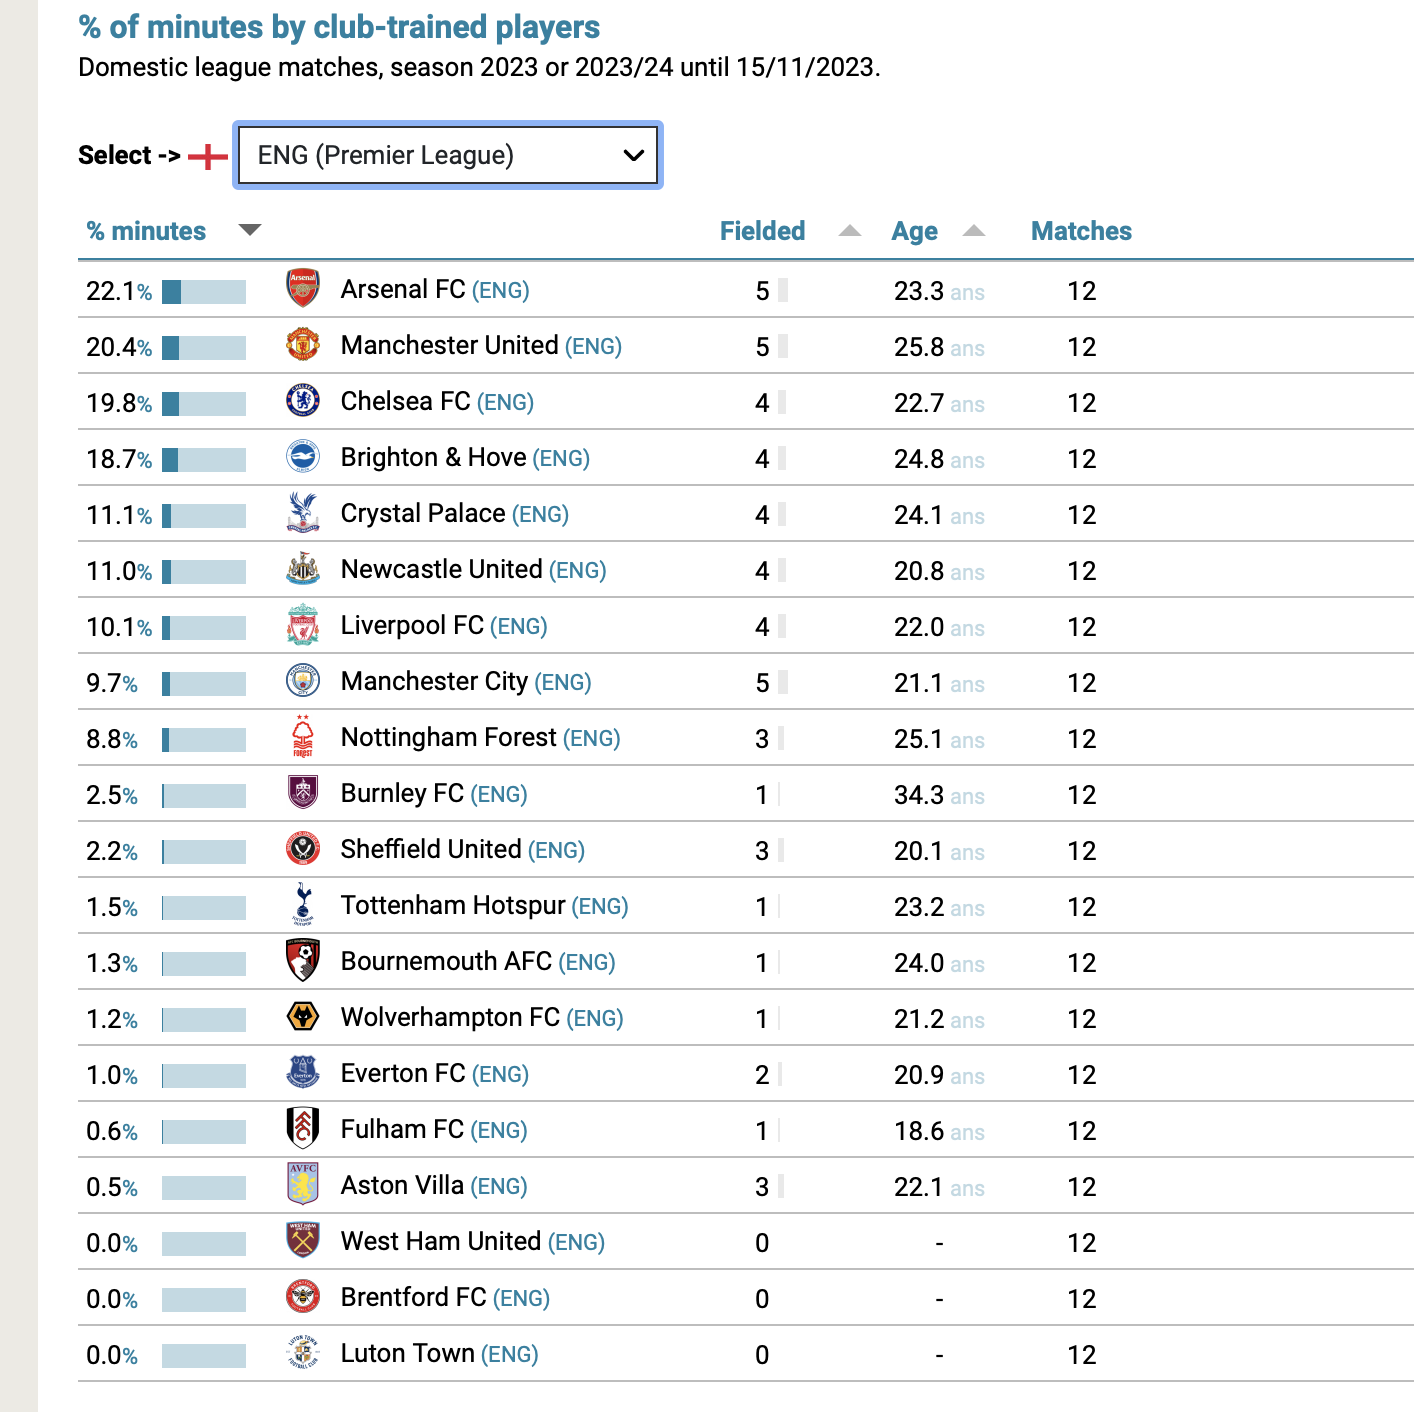Click the Liverpool FC club crest

(302, 624)
